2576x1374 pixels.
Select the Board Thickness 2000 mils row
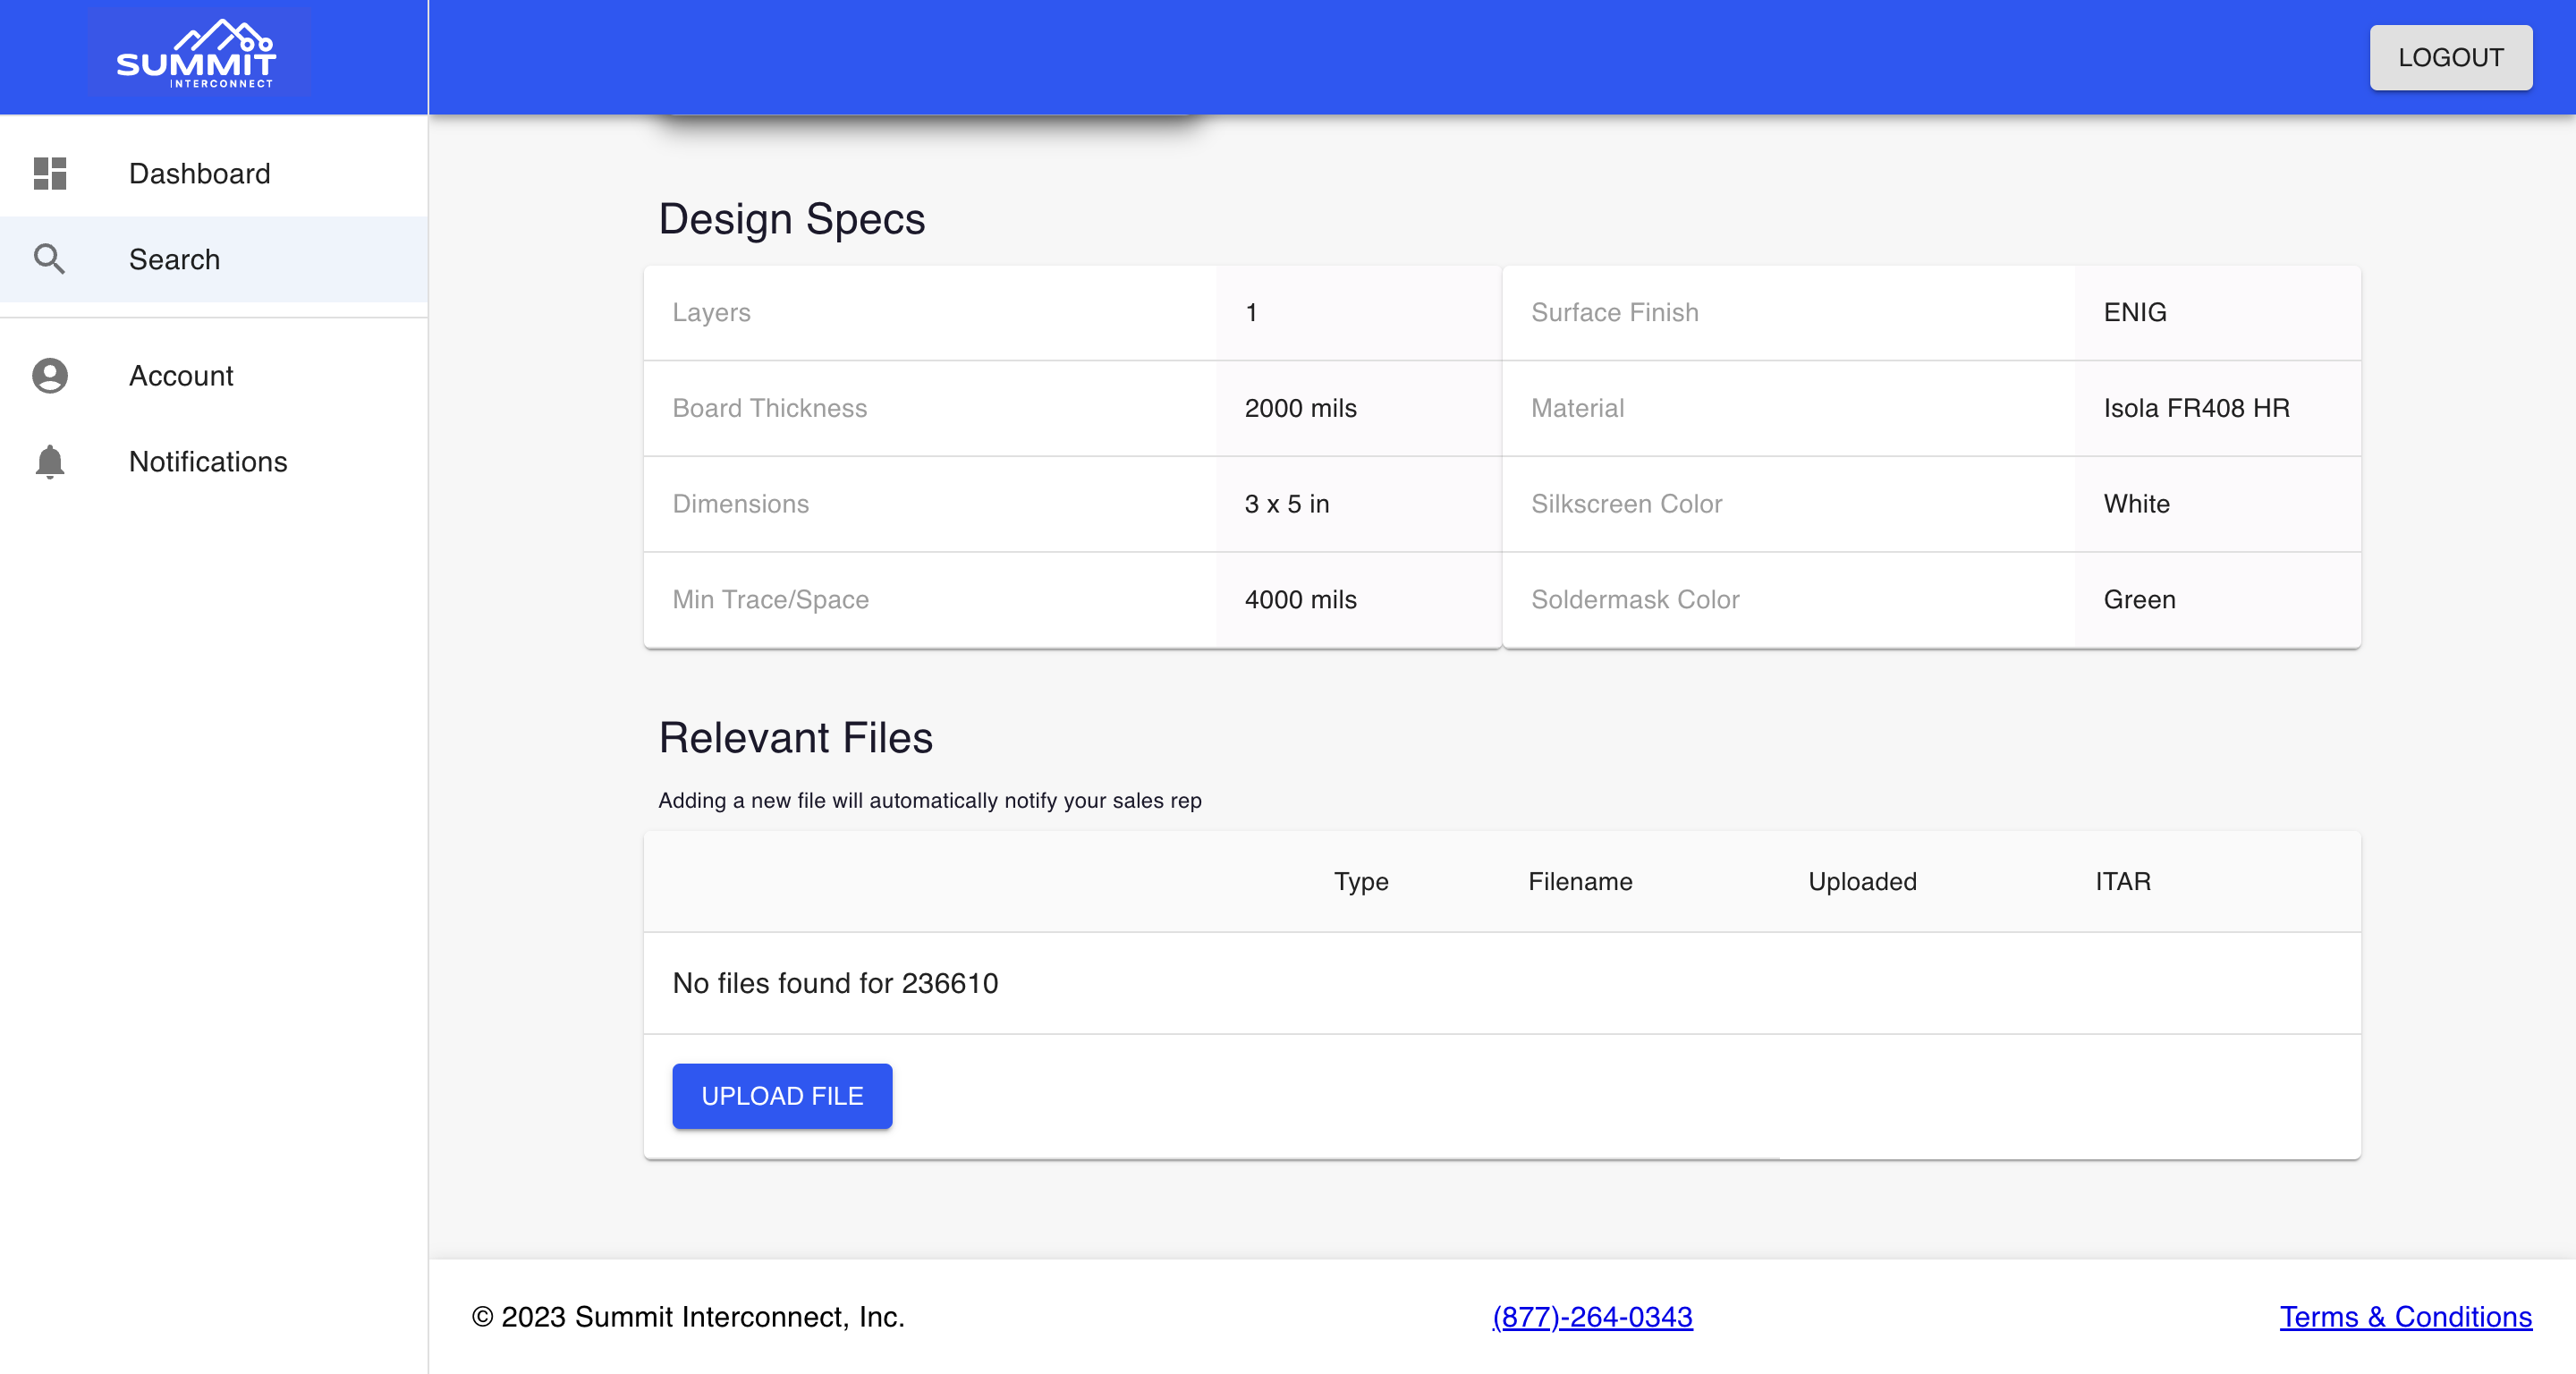pyautogui.click(x=1072, y=408)
